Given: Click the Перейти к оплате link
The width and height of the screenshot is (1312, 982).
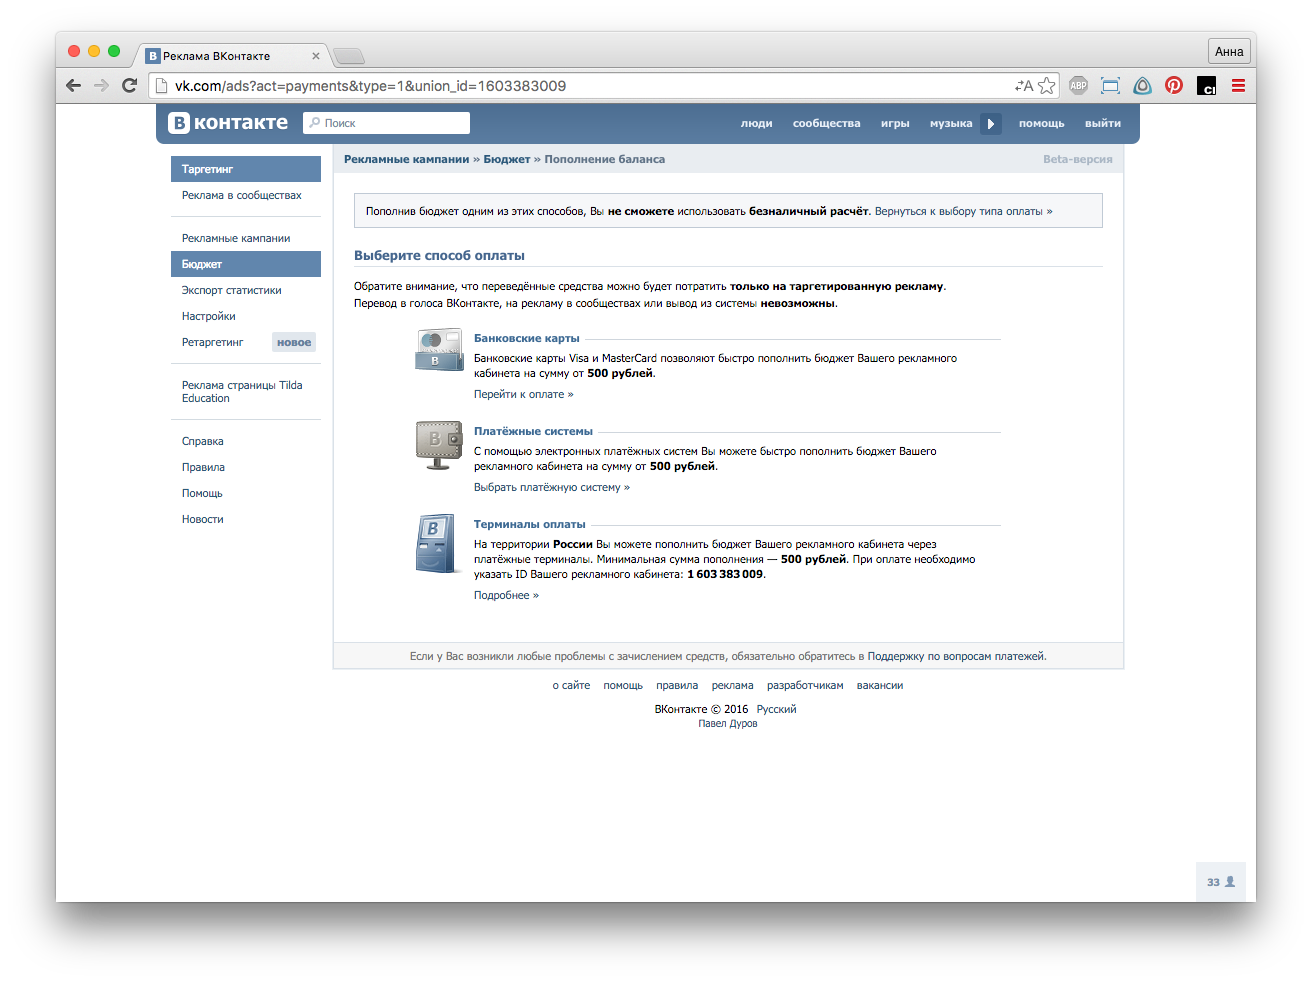Looking at the screenshot, I should point(523,394).
